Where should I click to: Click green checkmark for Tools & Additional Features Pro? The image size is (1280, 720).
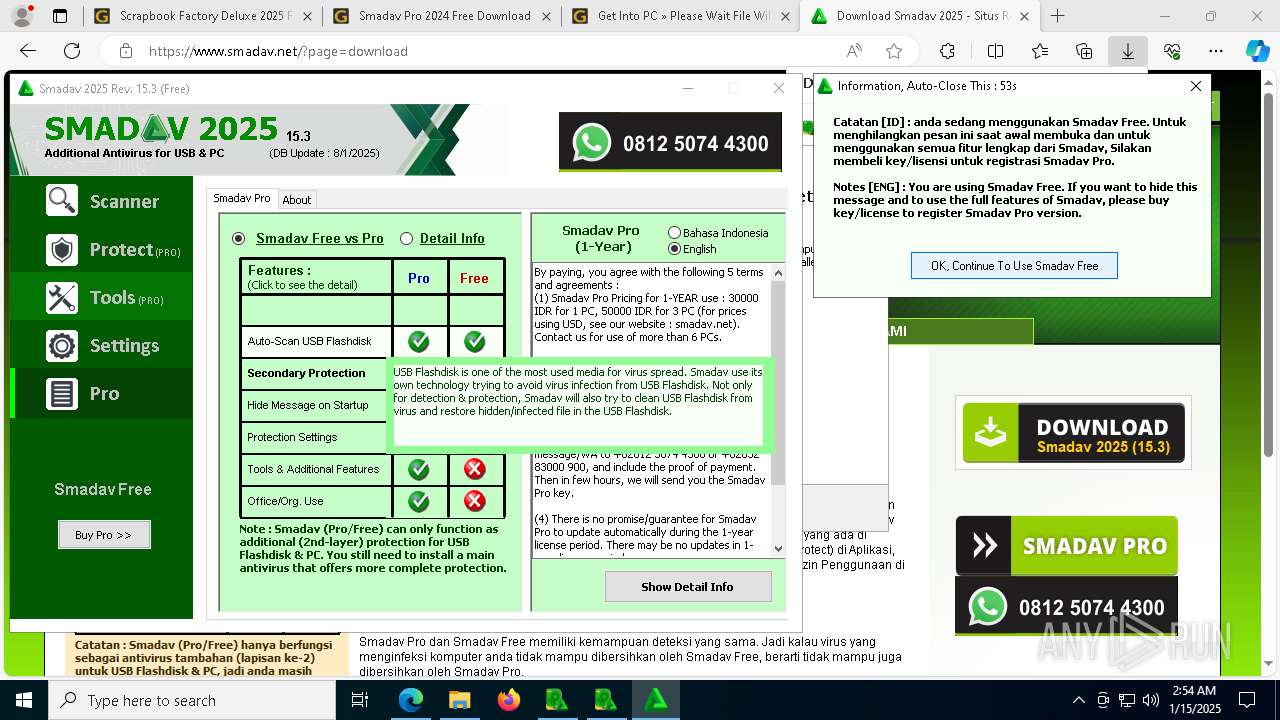[x=419, y=469]
